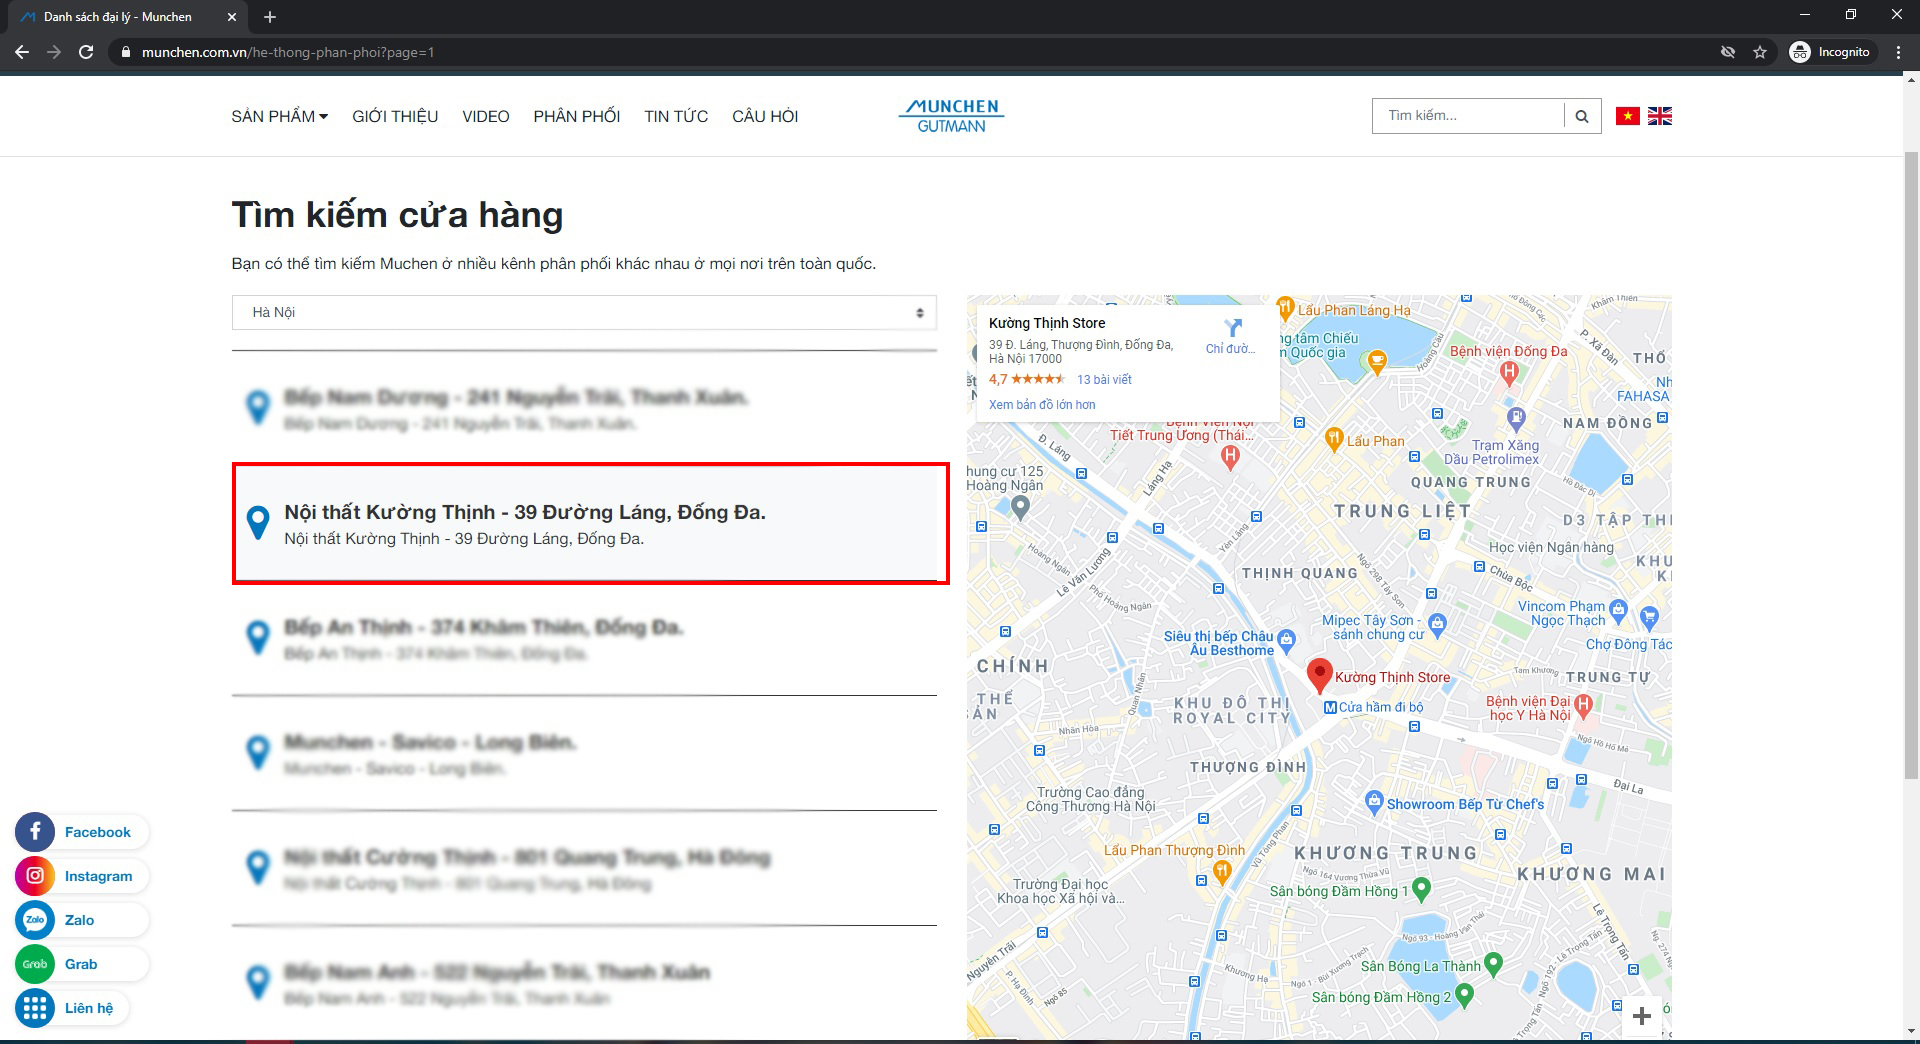Click the address bar URL
1920x1044 pixels.
click(x=288, y=52)
